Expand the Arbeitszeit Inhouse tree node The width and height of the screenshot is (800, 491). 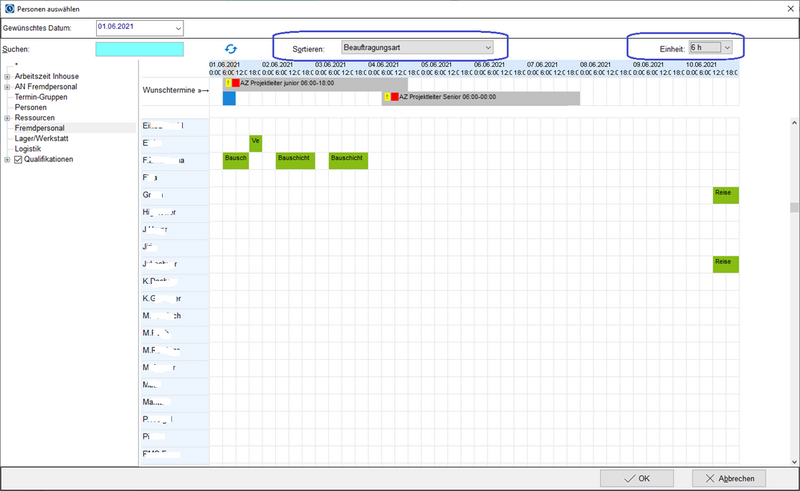[7, 76]
